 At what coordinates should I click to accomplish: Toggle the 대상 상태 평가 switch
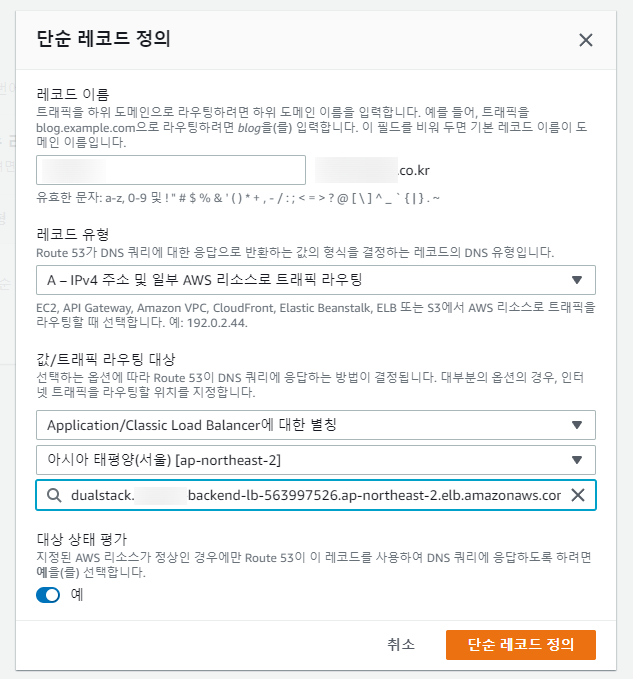click(48, 595)
